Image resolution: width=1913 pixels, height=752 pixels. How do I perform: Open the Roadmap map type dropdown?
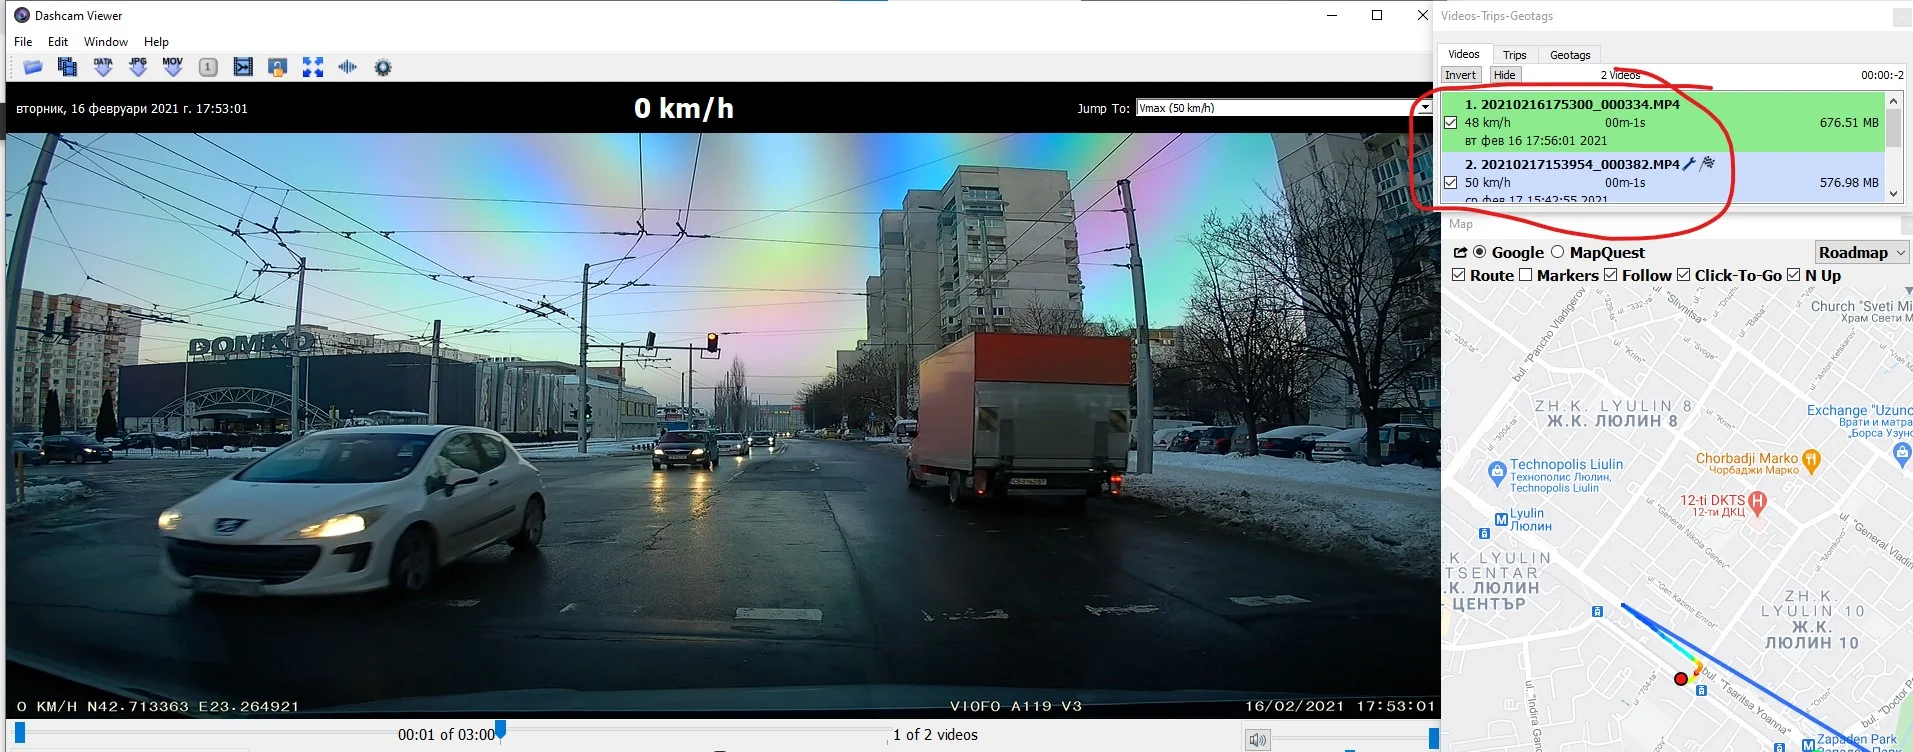click(1861, 253)
